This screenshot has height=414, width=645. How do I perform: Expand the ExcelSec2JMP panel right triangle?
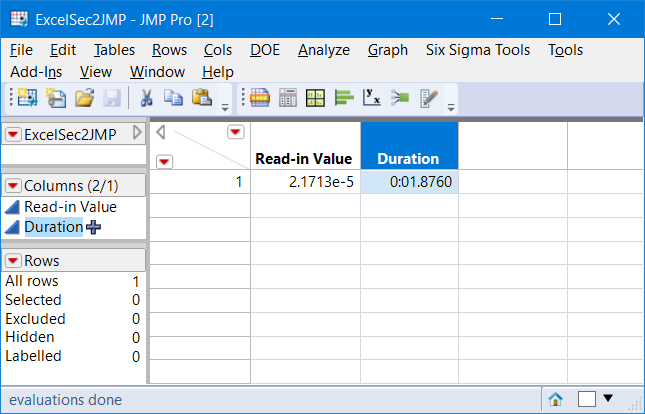tap(137, 133)
